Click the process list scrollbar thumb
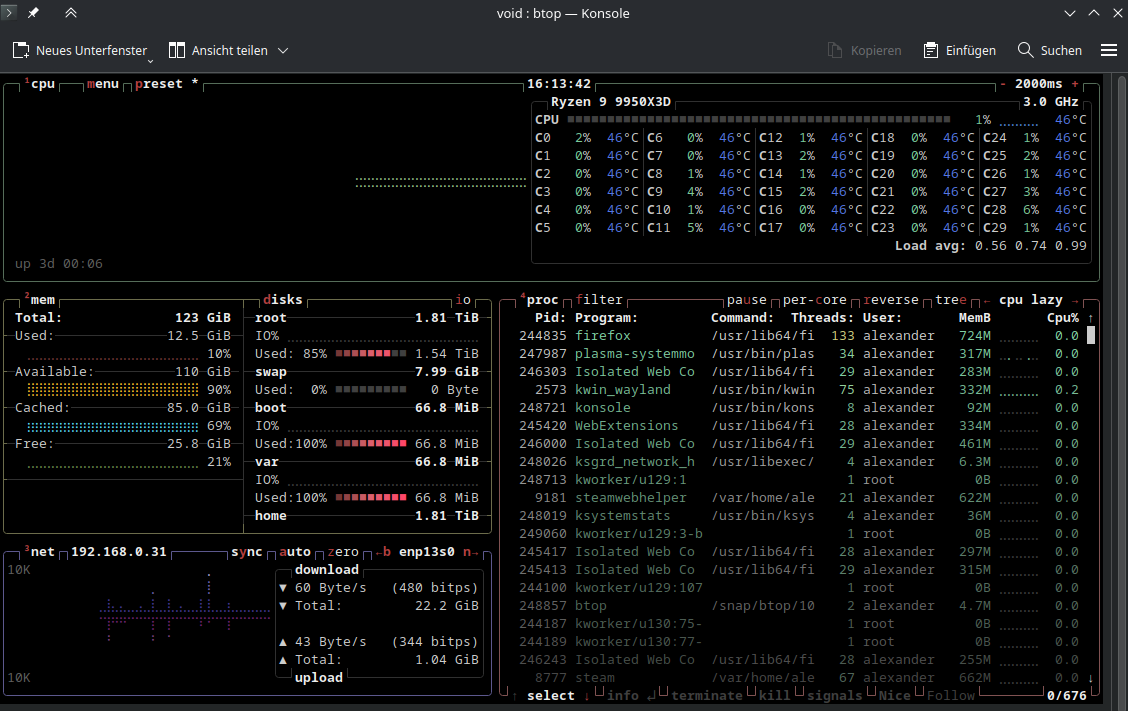 click(x=1091, y=335)
